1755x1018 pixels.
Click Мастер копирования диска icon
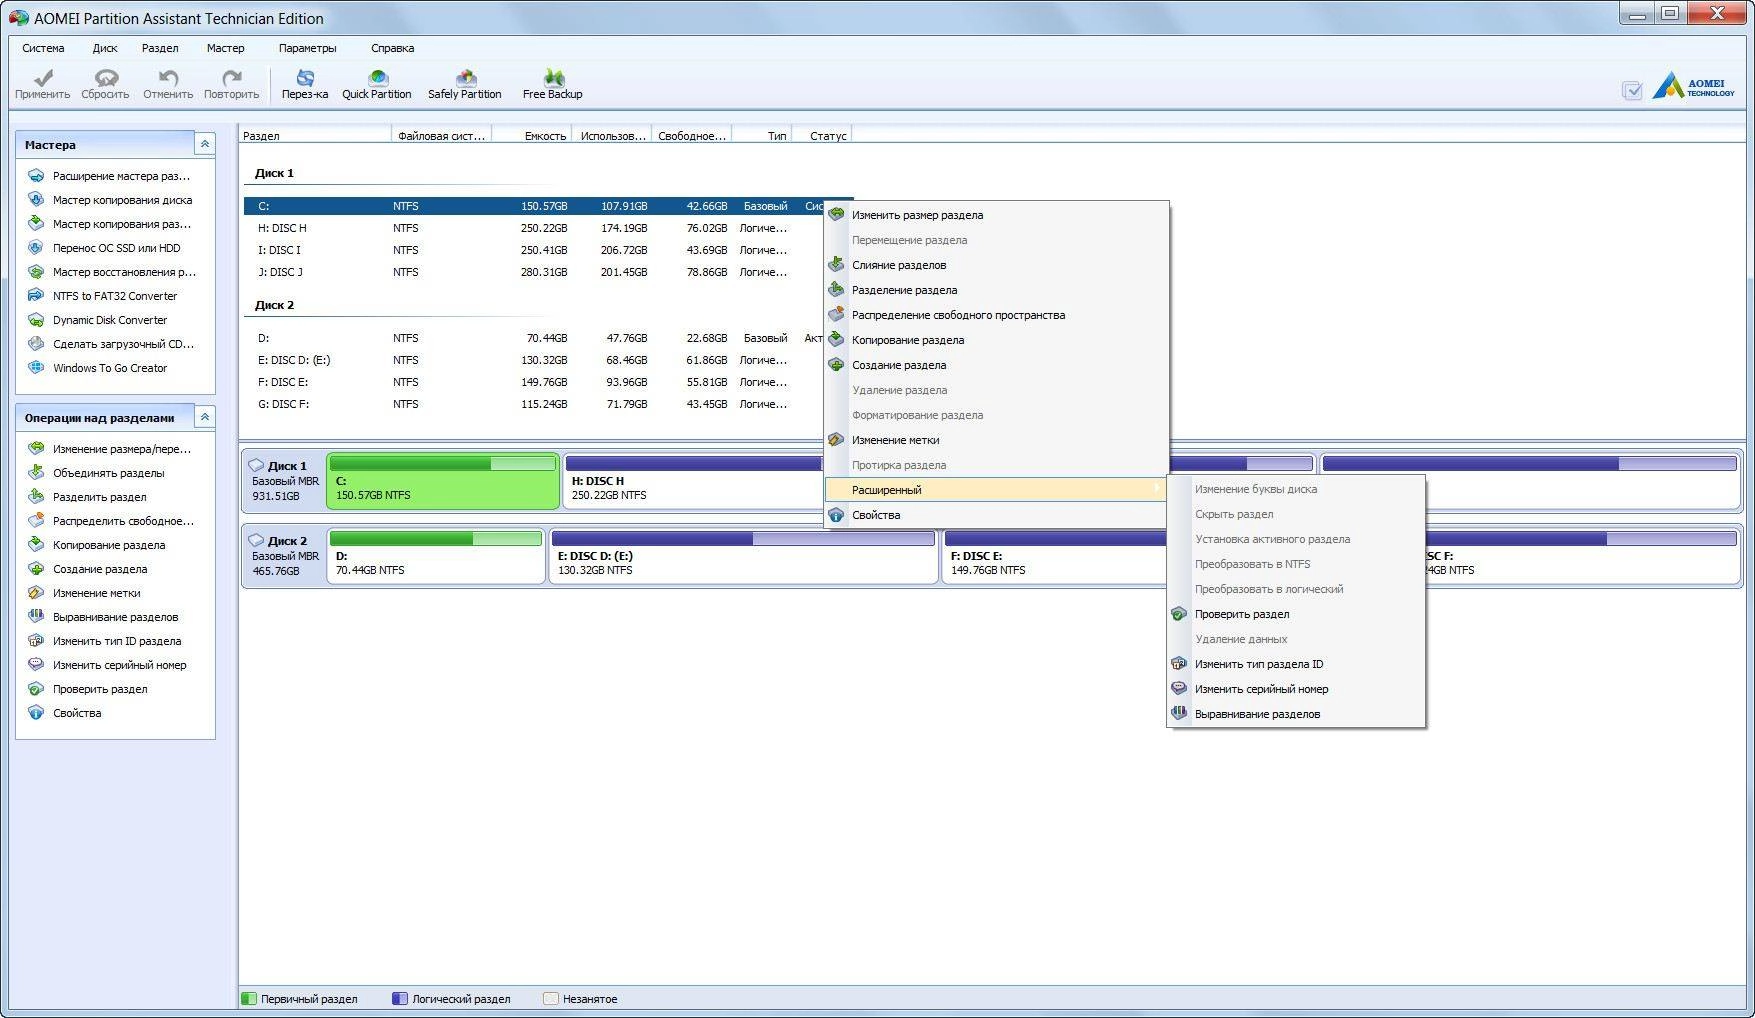tap(36, 200)
